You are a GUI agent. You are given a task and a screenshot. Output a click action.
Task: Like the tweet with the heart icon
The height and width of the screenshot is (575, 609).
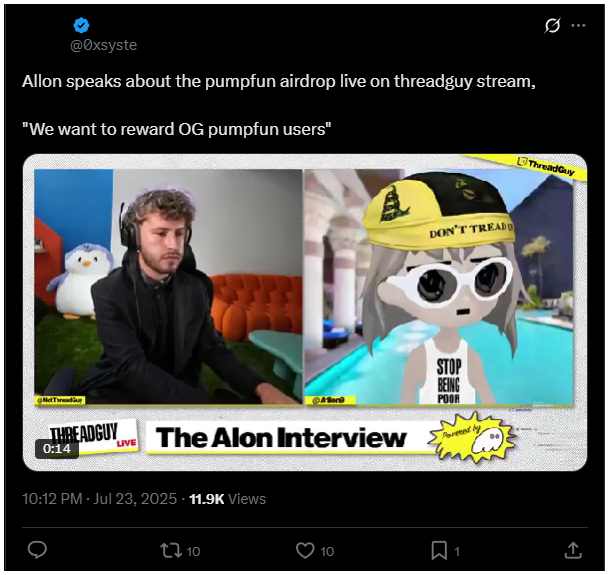coord(305,551)
